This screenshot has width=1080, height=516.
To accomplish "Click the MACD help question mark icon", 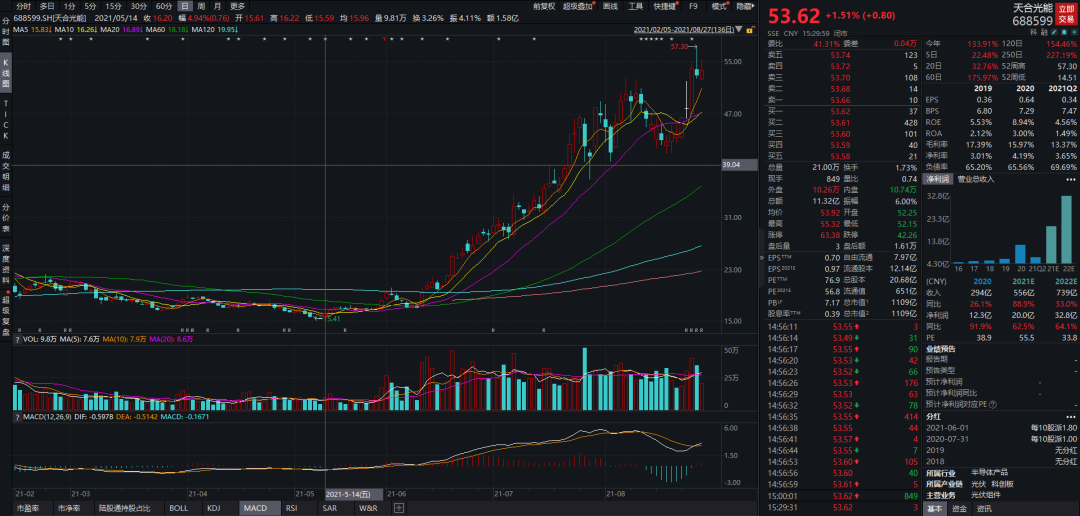I will (x=17, y=417).
